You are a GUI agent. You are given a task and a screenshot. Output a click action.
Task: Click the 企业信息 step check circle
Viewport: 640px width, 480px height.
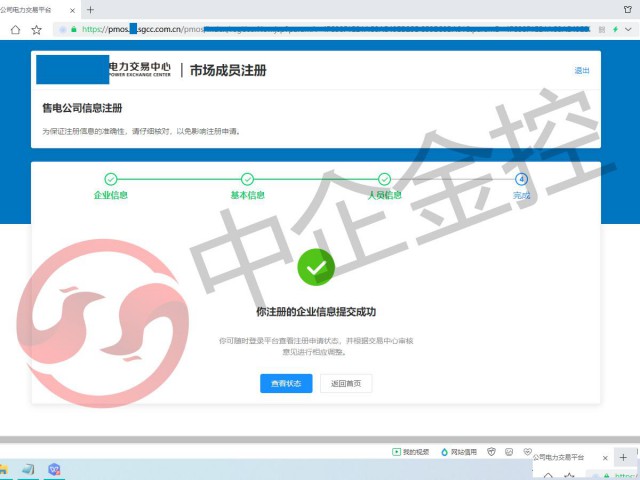coord(111,179)
